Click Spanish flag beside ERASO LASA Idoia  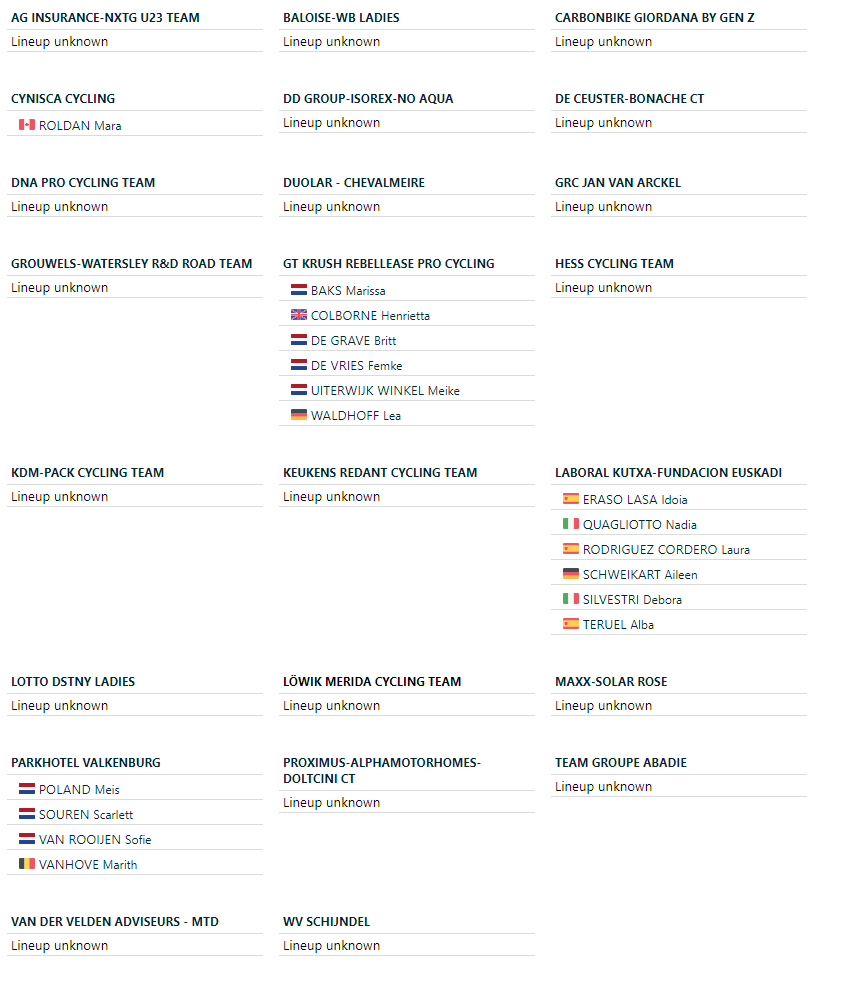[x=570, y=498]
